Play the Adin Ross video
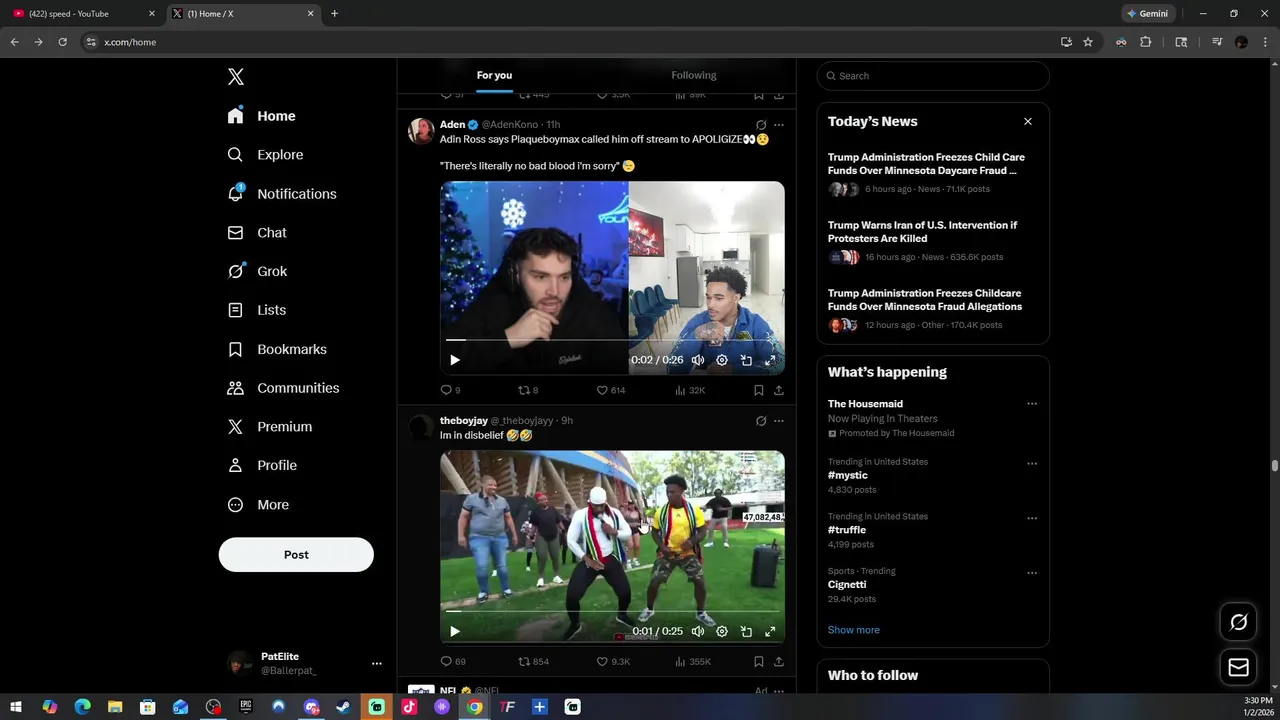The height and width of the screenshot is (720, 1280). pyautogui.click(x=455, y=360)
